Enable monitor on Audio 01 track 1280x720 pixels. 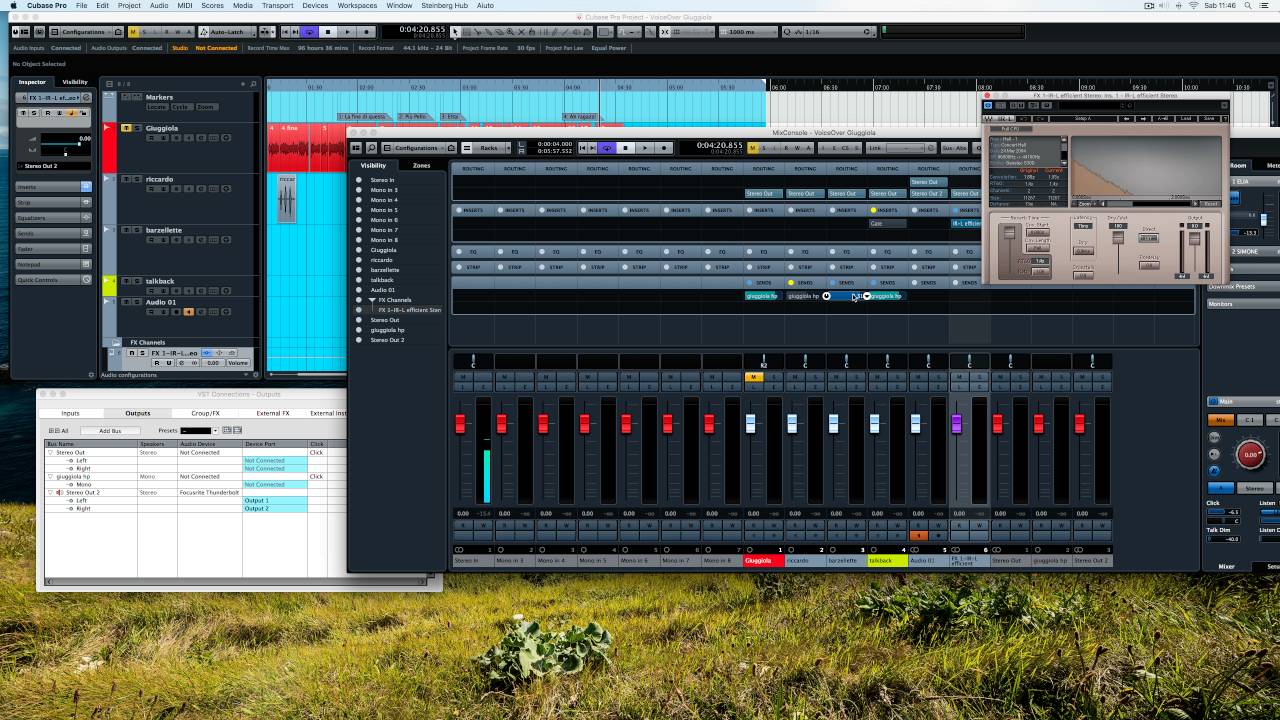(x=189, y=312)
